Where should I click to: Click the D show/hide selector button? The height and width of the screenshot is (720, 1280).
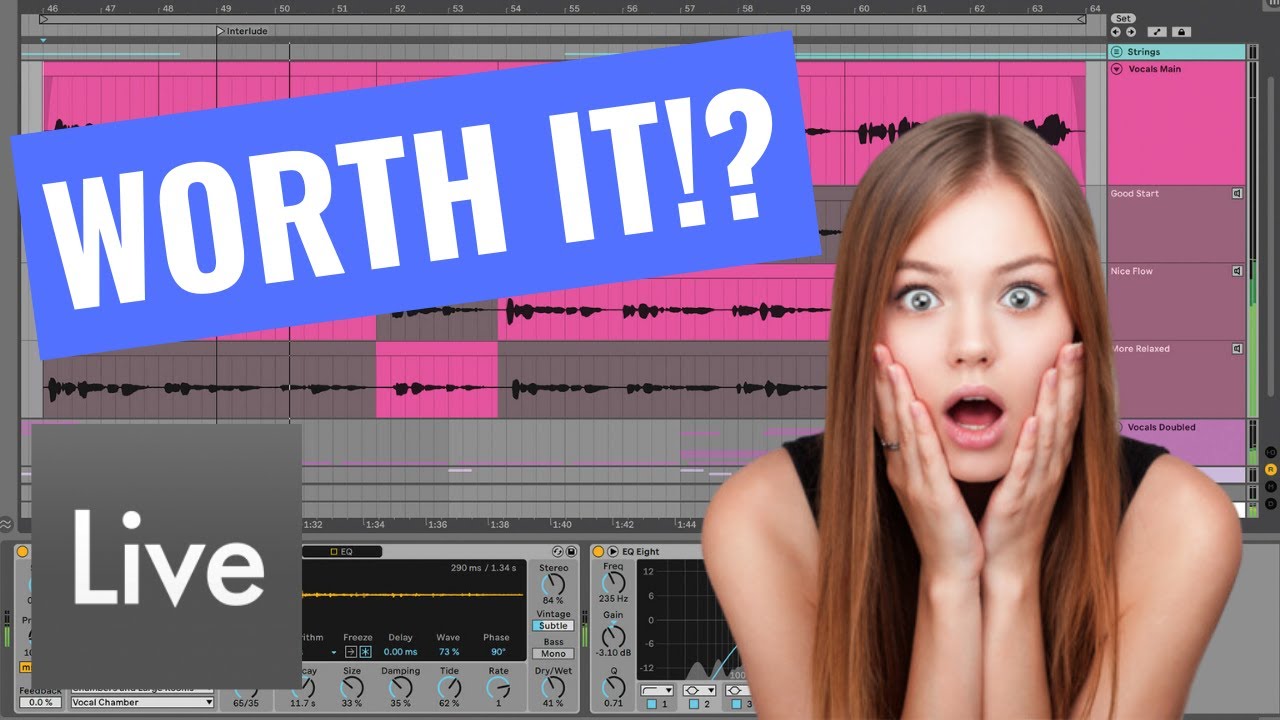[x=1271, y=503]
